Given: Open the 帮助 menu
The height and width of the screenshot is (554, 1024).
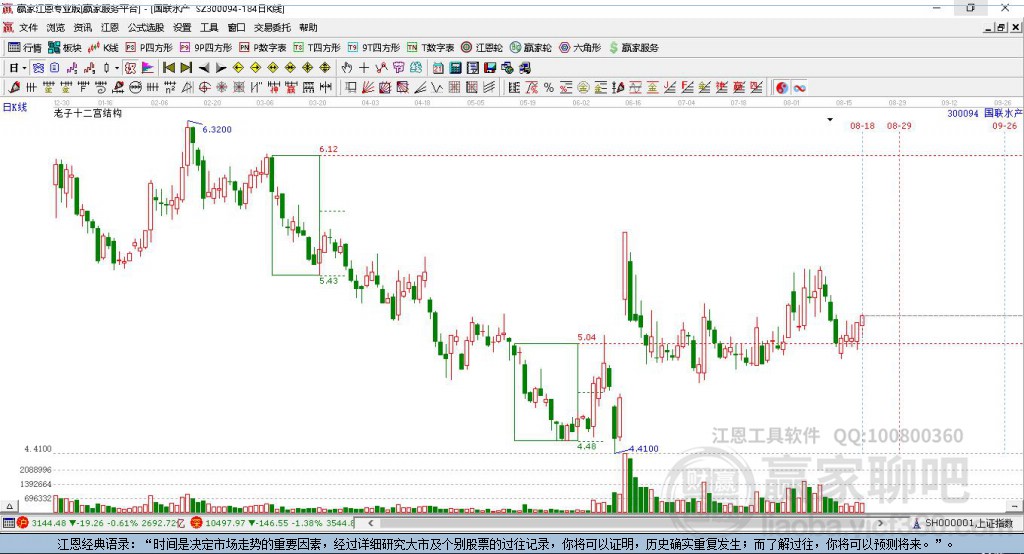Looking at the screenshot, I should pos(308,27).
